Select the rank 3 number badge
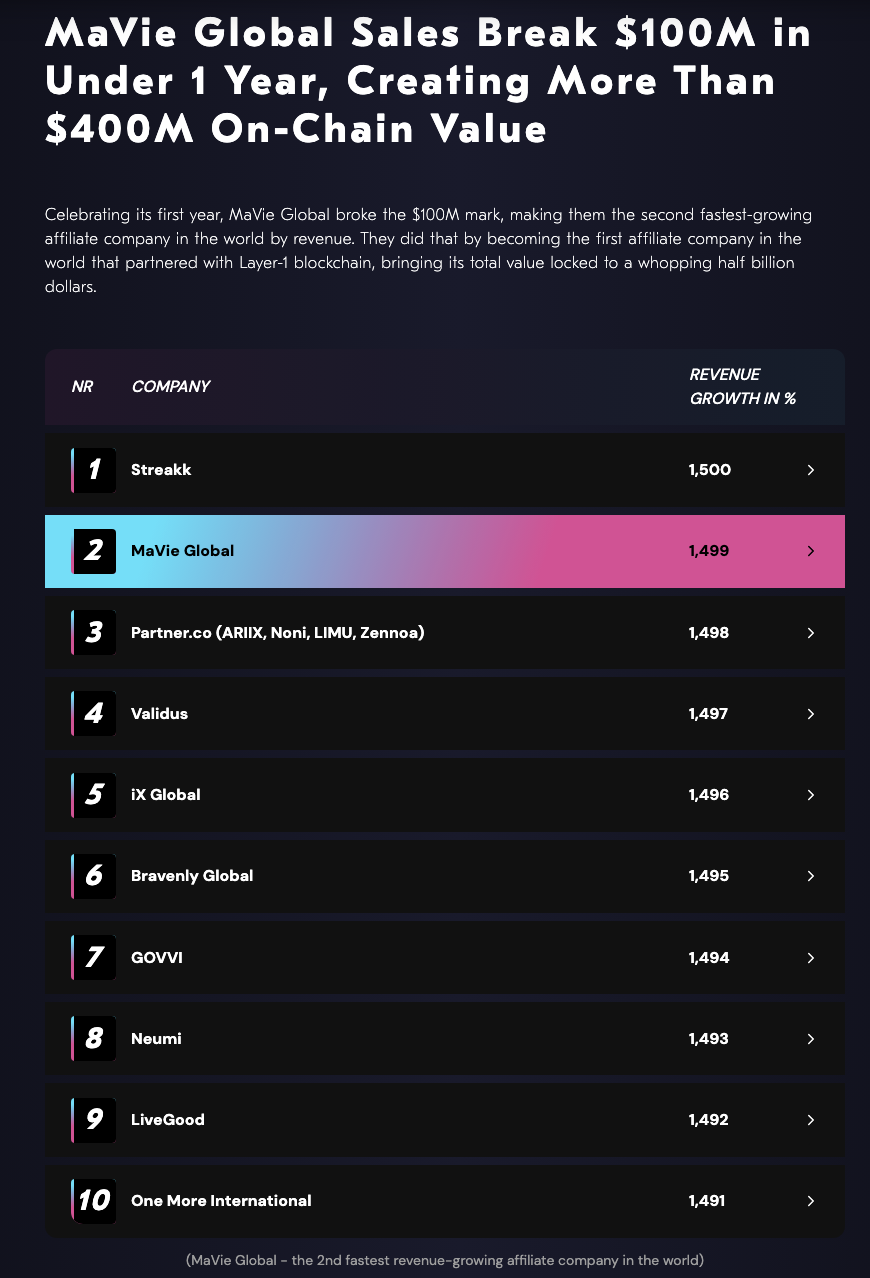Image resolution: width=870 pixels, height=1278 pixels. click(x=94, y=632)
